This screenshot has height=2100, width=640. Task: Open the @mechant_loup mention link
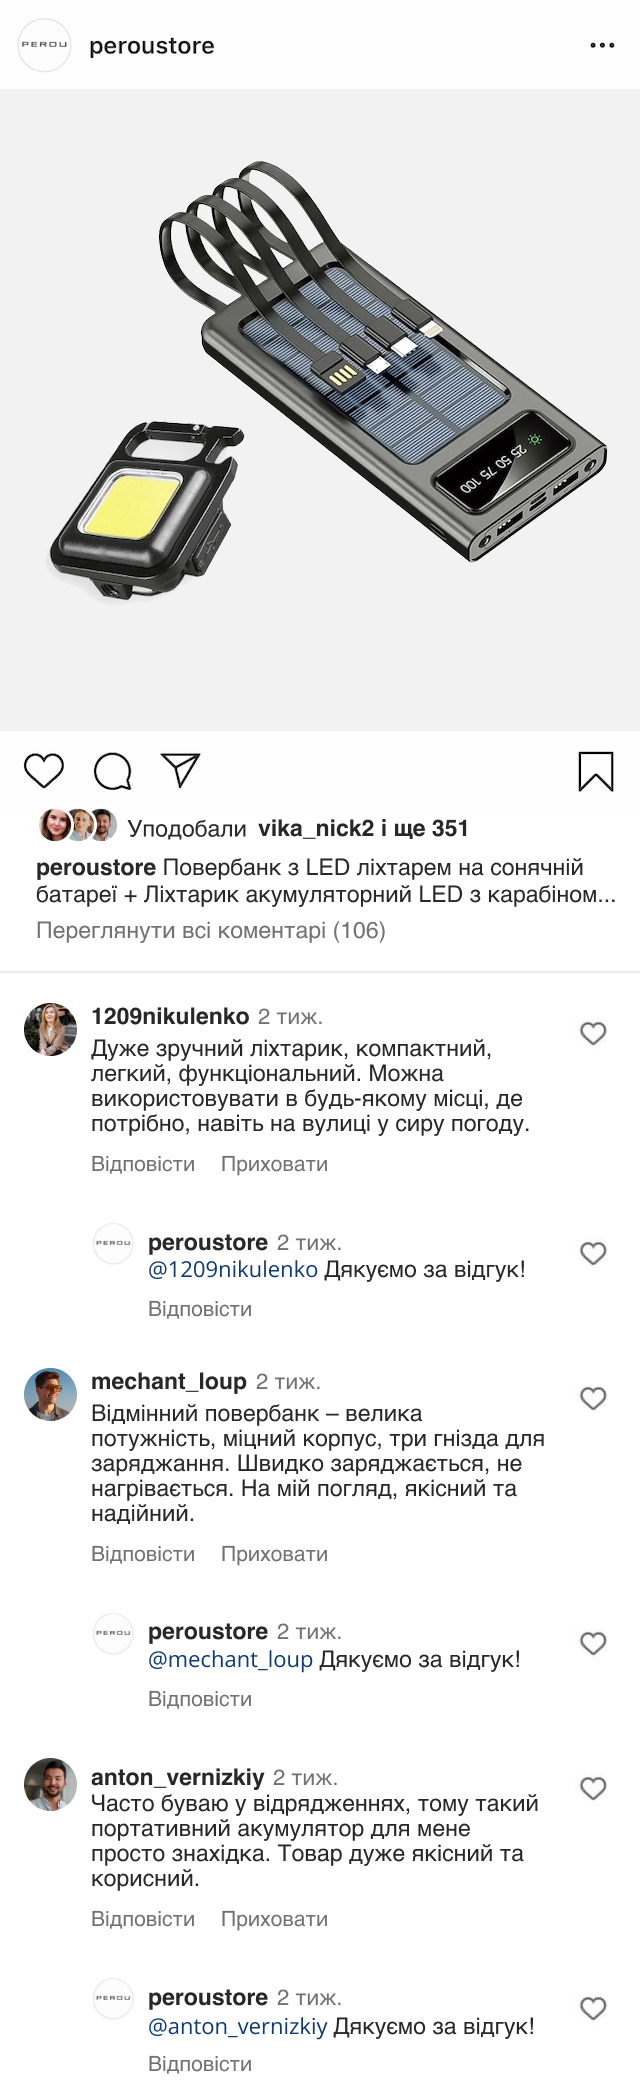click(x=231, y=1660)
